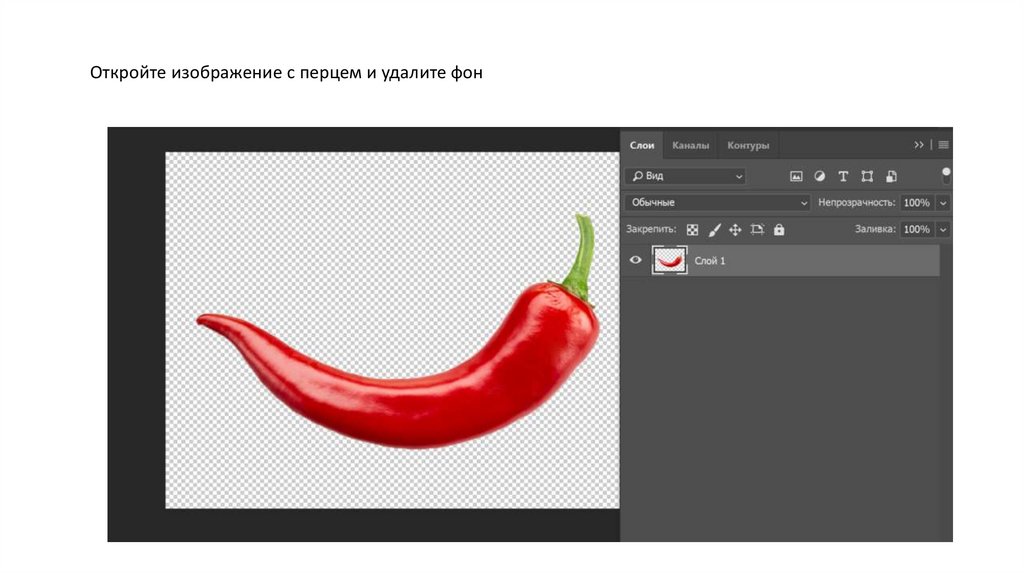Lock transparent pixels of the layer
This screenshot has width=1024, height=574.
692,229
